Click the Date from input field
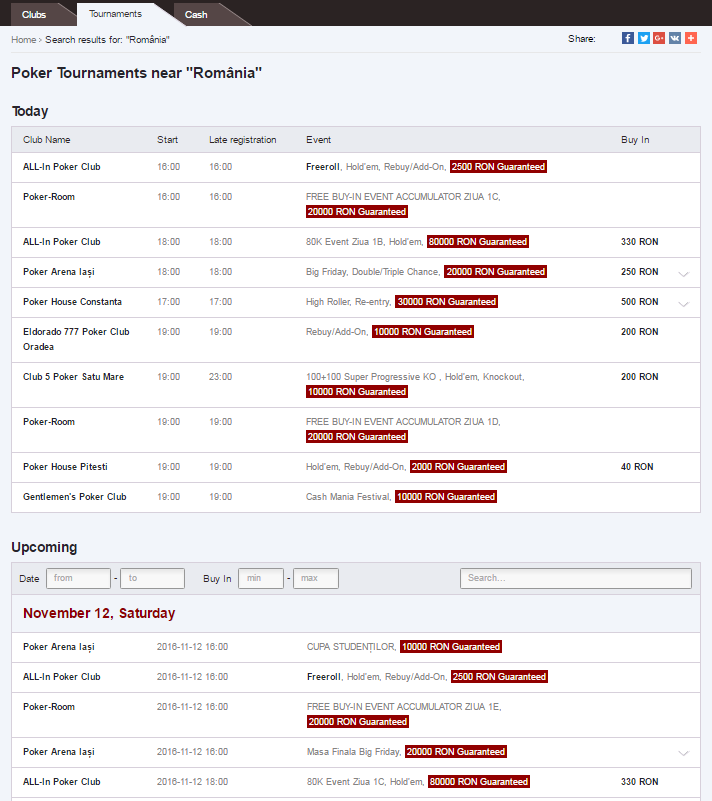Viewport: 712px width, 801px height. 78,578
